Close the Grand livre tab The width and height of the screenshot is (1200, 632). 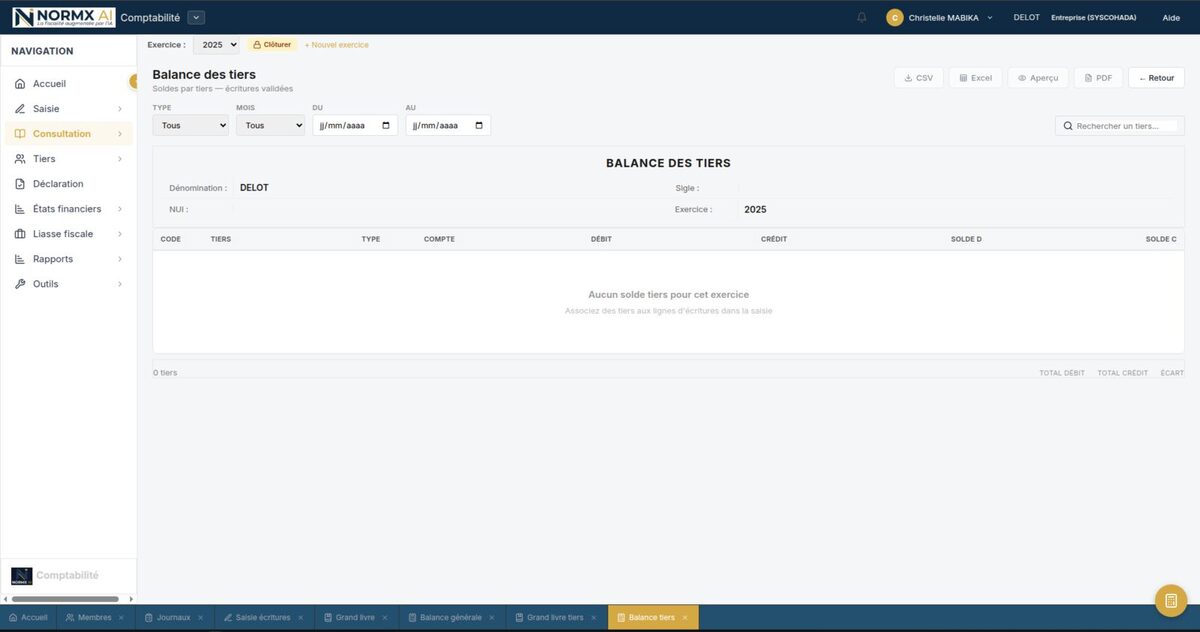385,618
